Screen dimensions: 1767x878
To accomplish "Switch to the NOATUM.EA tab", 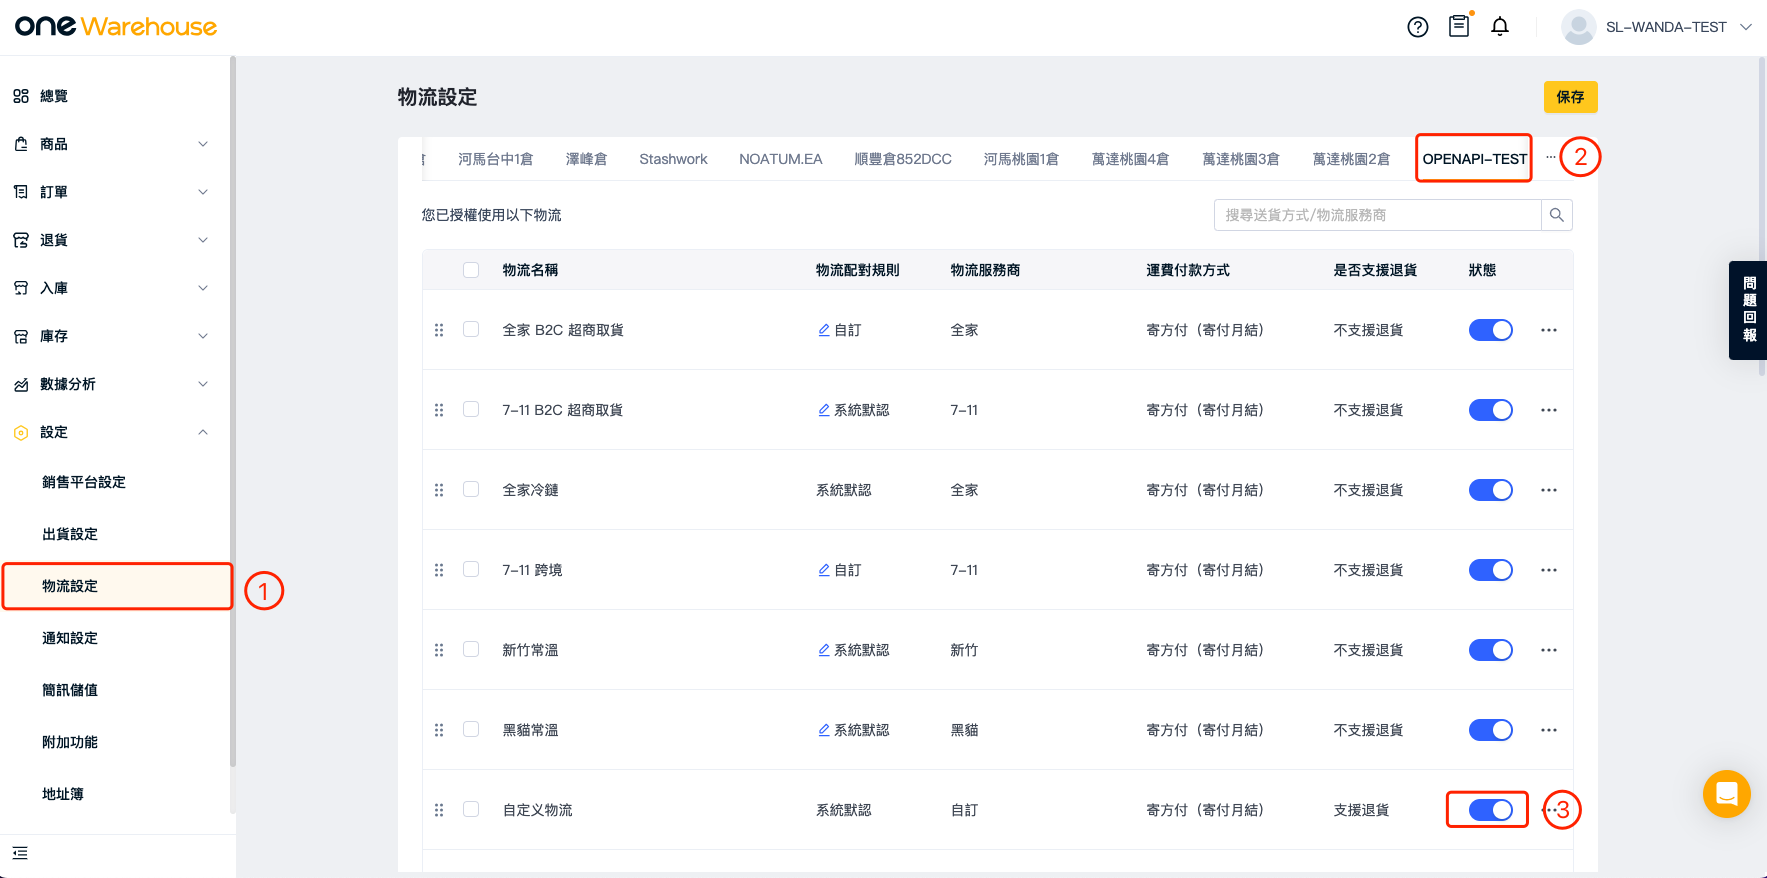I will click(x=780, y=159).
